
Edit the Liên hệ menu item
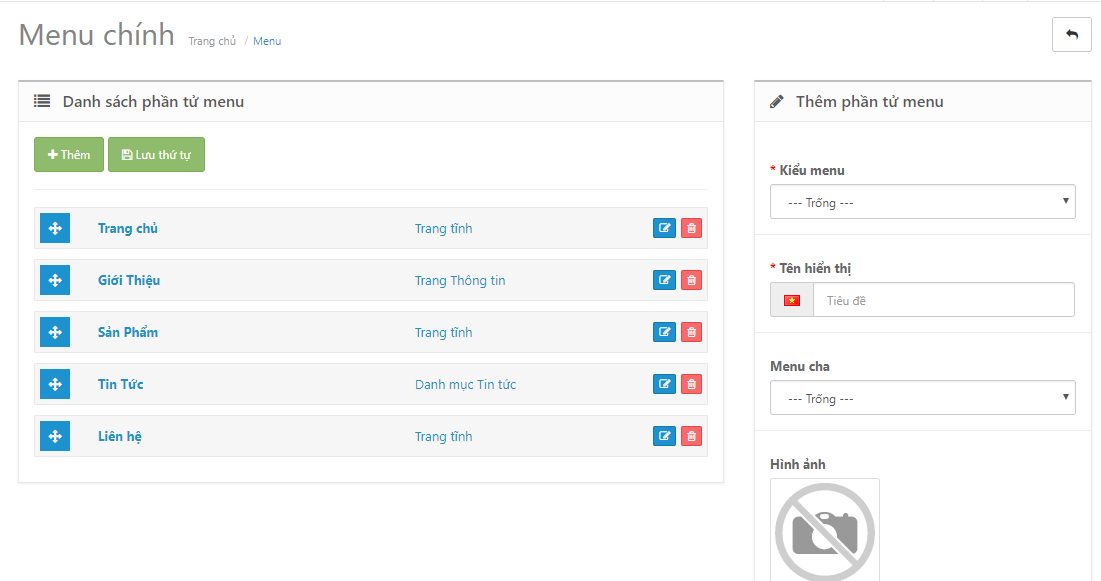coord(664,436)
